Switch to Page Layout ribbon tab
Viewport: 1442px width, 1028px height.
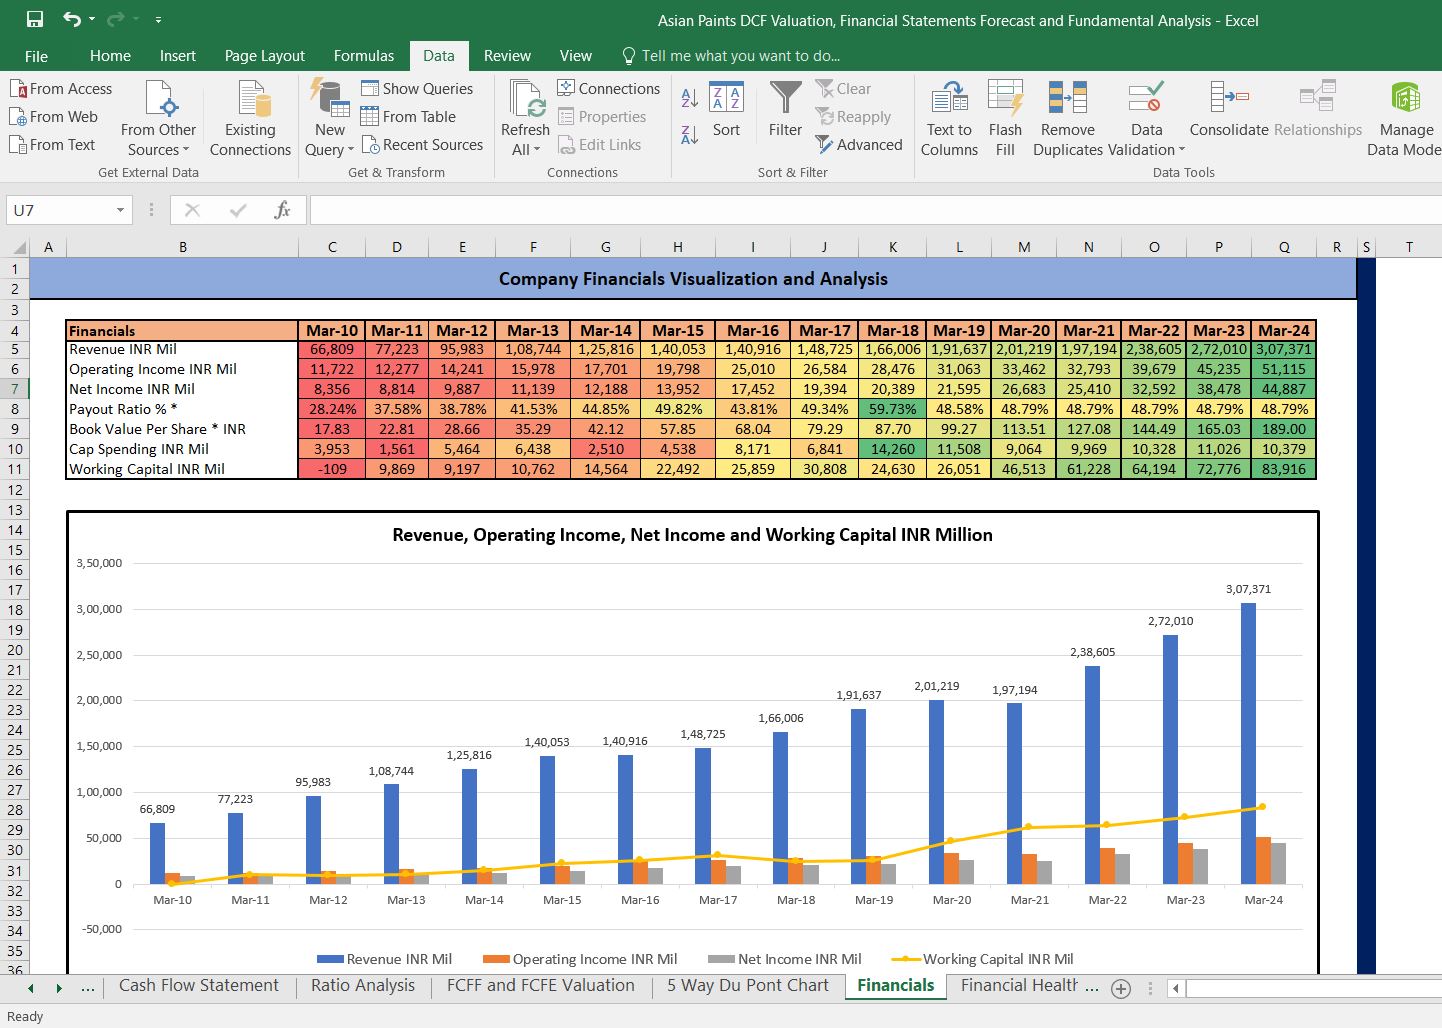click(265, 56)
